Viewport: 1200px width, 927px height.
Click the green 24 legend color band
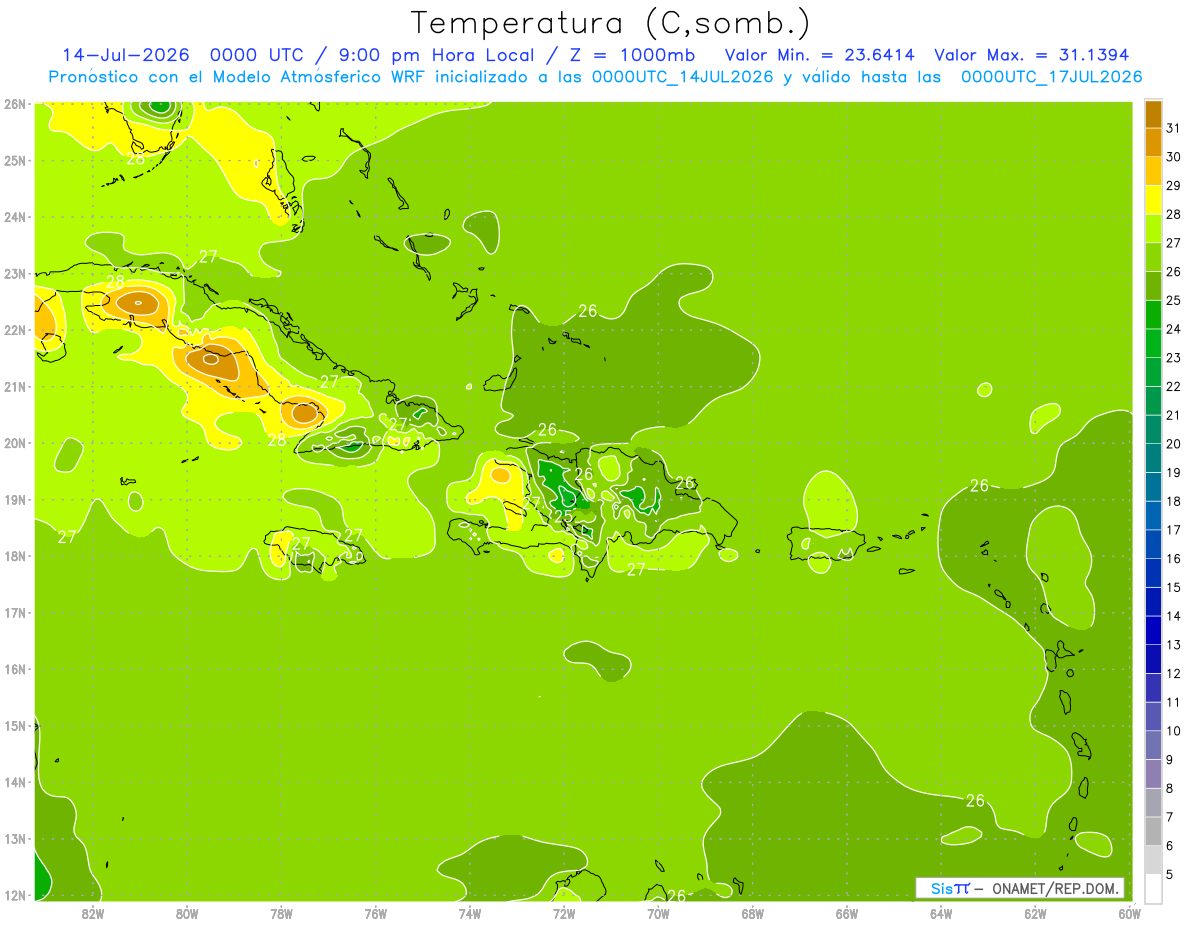tap(1153, 315)
